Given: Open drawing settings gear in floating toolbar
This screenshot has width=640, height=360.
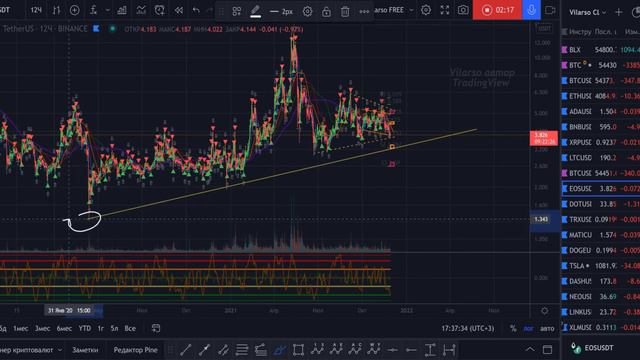Looking at the screenshot, I should [x=307, y=11].
